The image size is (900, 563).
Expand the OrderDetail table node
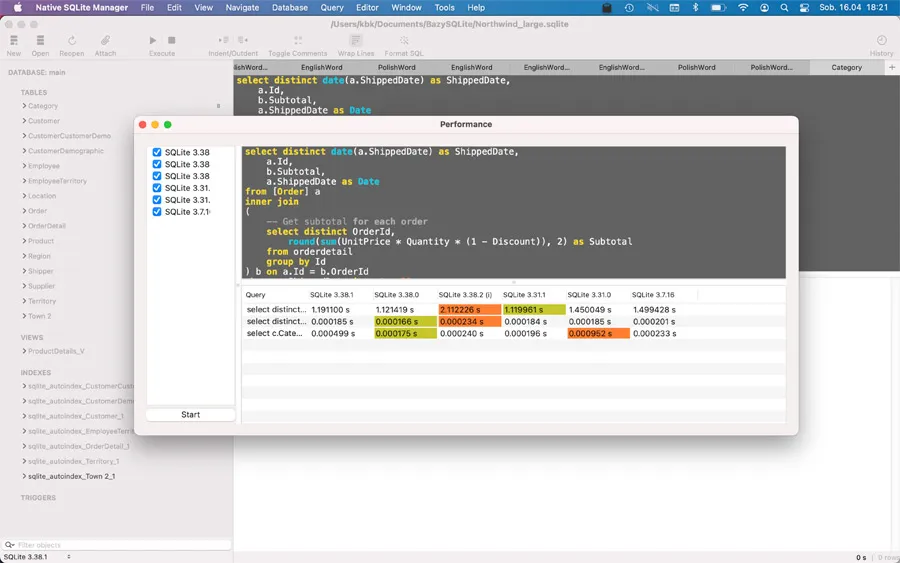(25, 226)
